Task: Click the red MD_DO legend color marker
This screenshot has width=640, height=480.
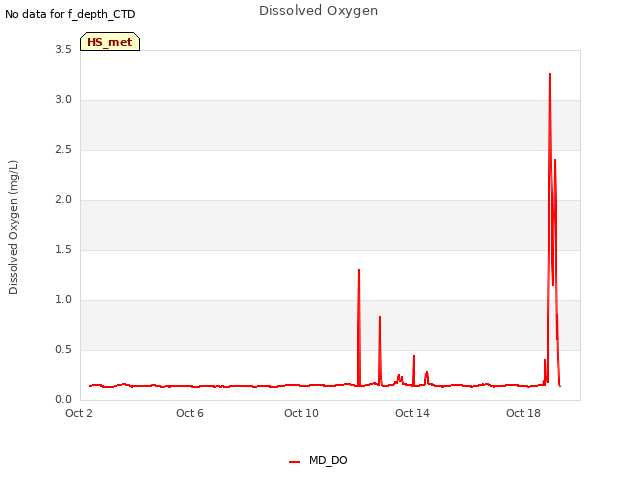Action: pos(294,462)
